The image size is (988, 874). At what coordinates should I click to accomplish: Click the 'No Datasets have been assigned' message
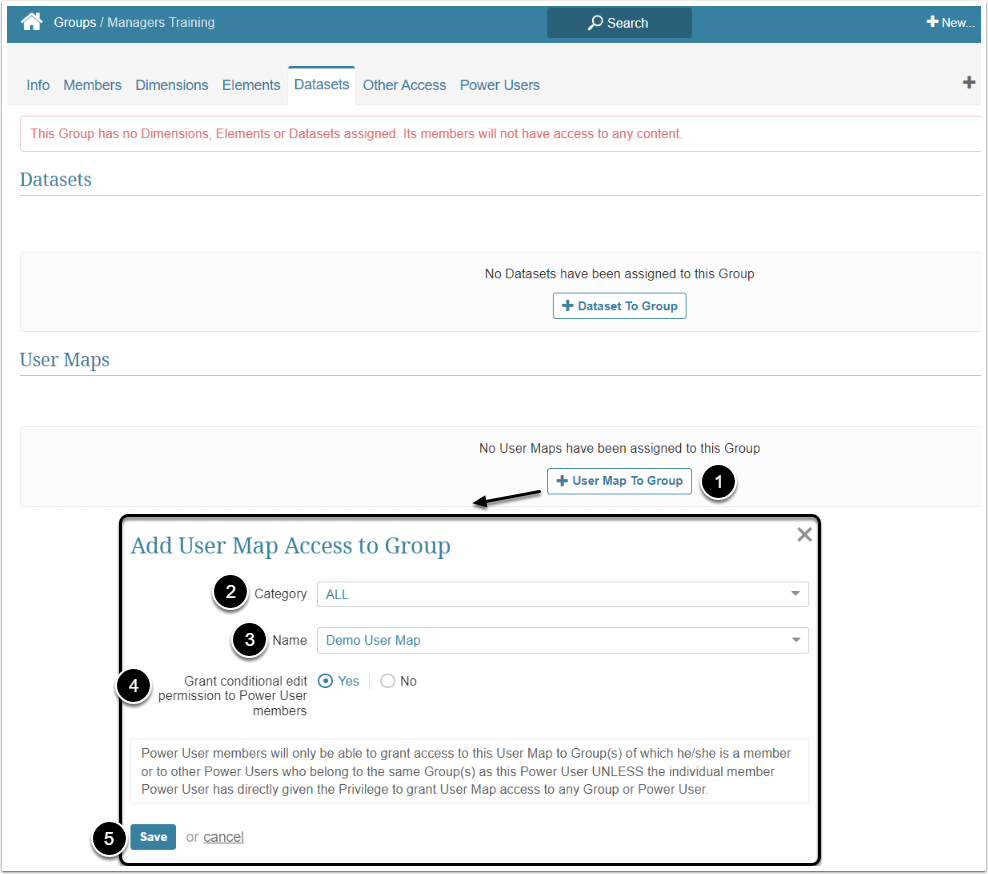tap(619, 273)
